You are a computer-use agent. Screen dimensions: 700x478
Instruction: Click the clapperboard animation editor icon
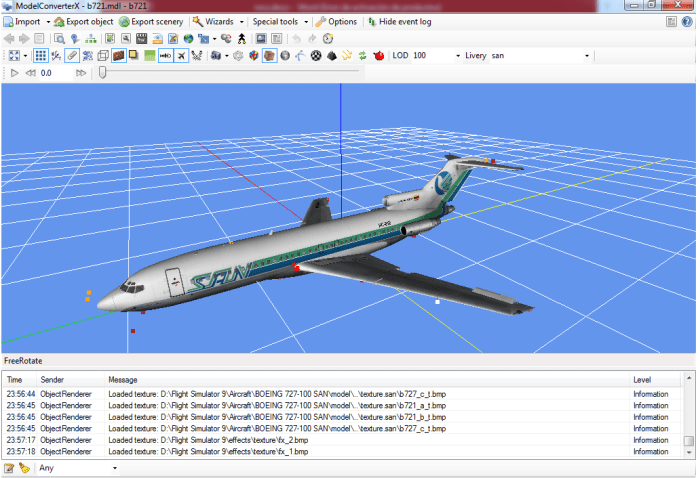point(142,39)
